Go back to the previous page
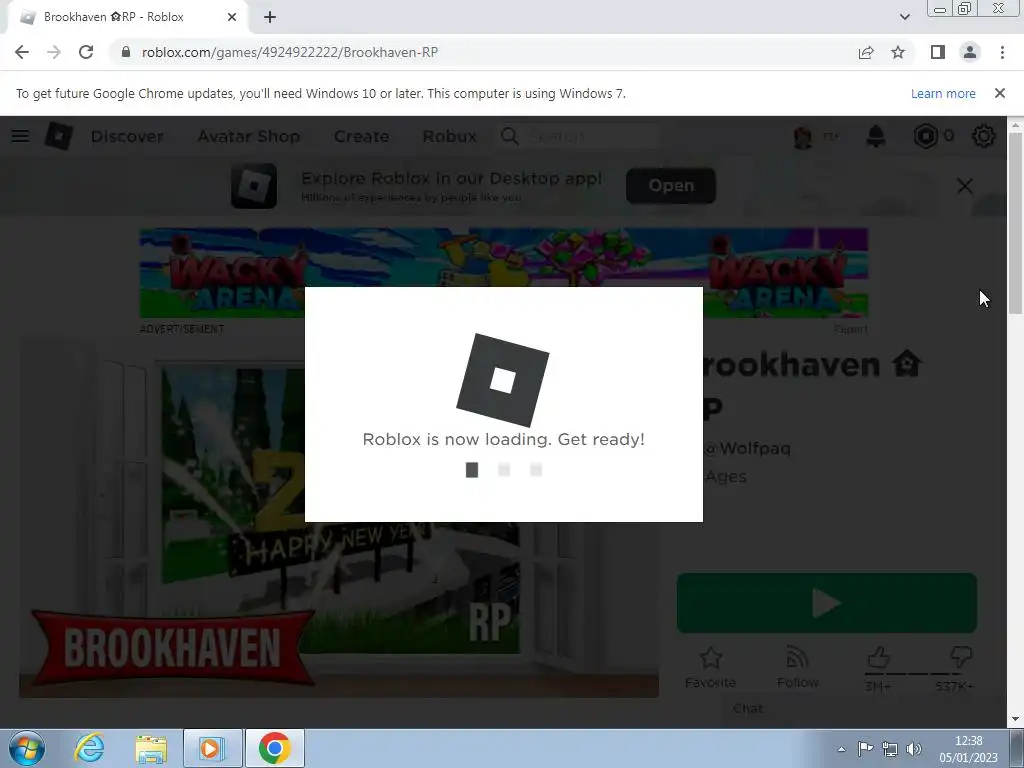The image size is (1024, 768). tap(22, 52)
